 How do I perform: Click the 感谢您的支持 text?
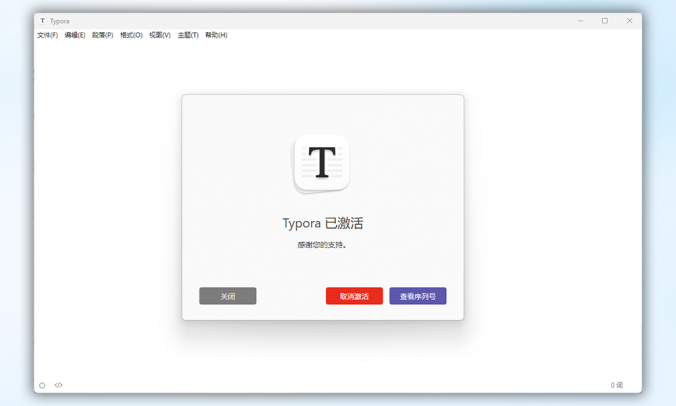[x=322, y=245]
